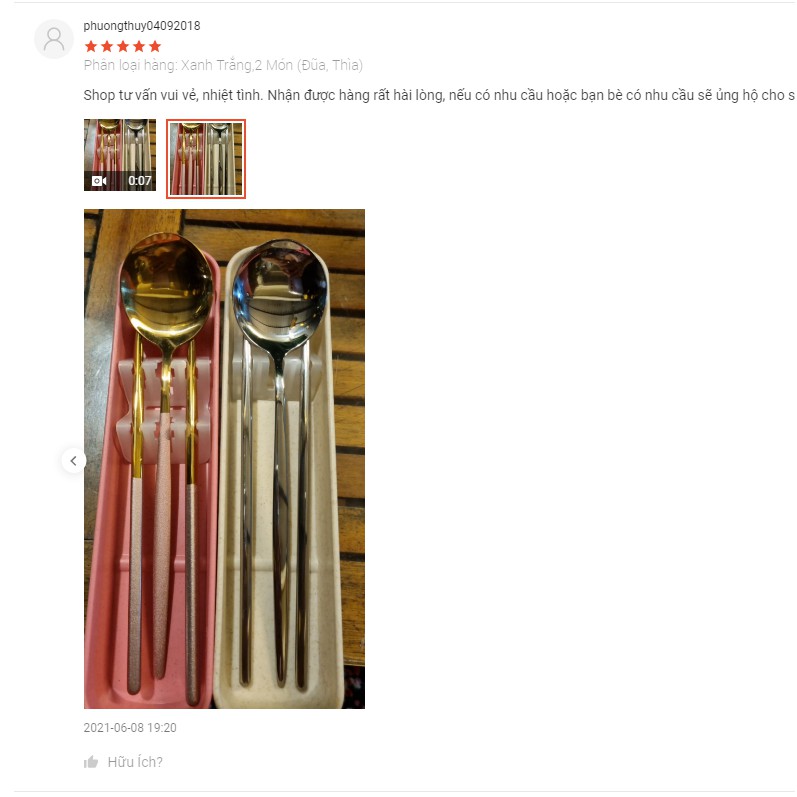The image size is (797, 797).
Task: Play the 0:07 review video thumbnail
Action: (x=120, y=155)
